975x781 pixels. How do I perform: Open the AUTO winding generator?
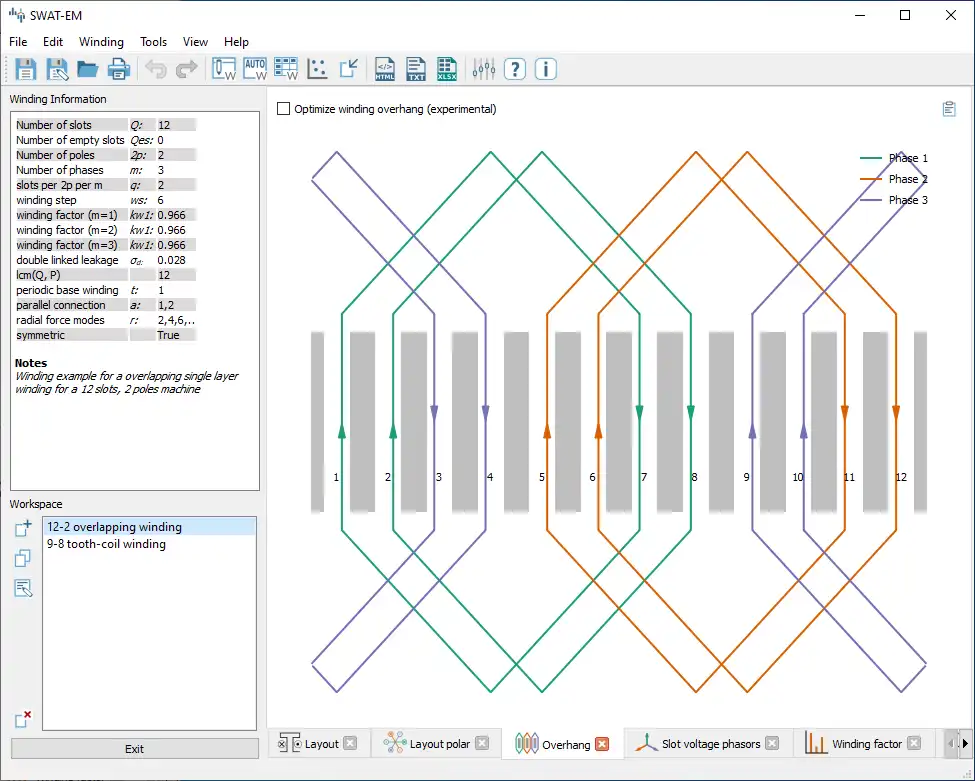coord(255,69)
